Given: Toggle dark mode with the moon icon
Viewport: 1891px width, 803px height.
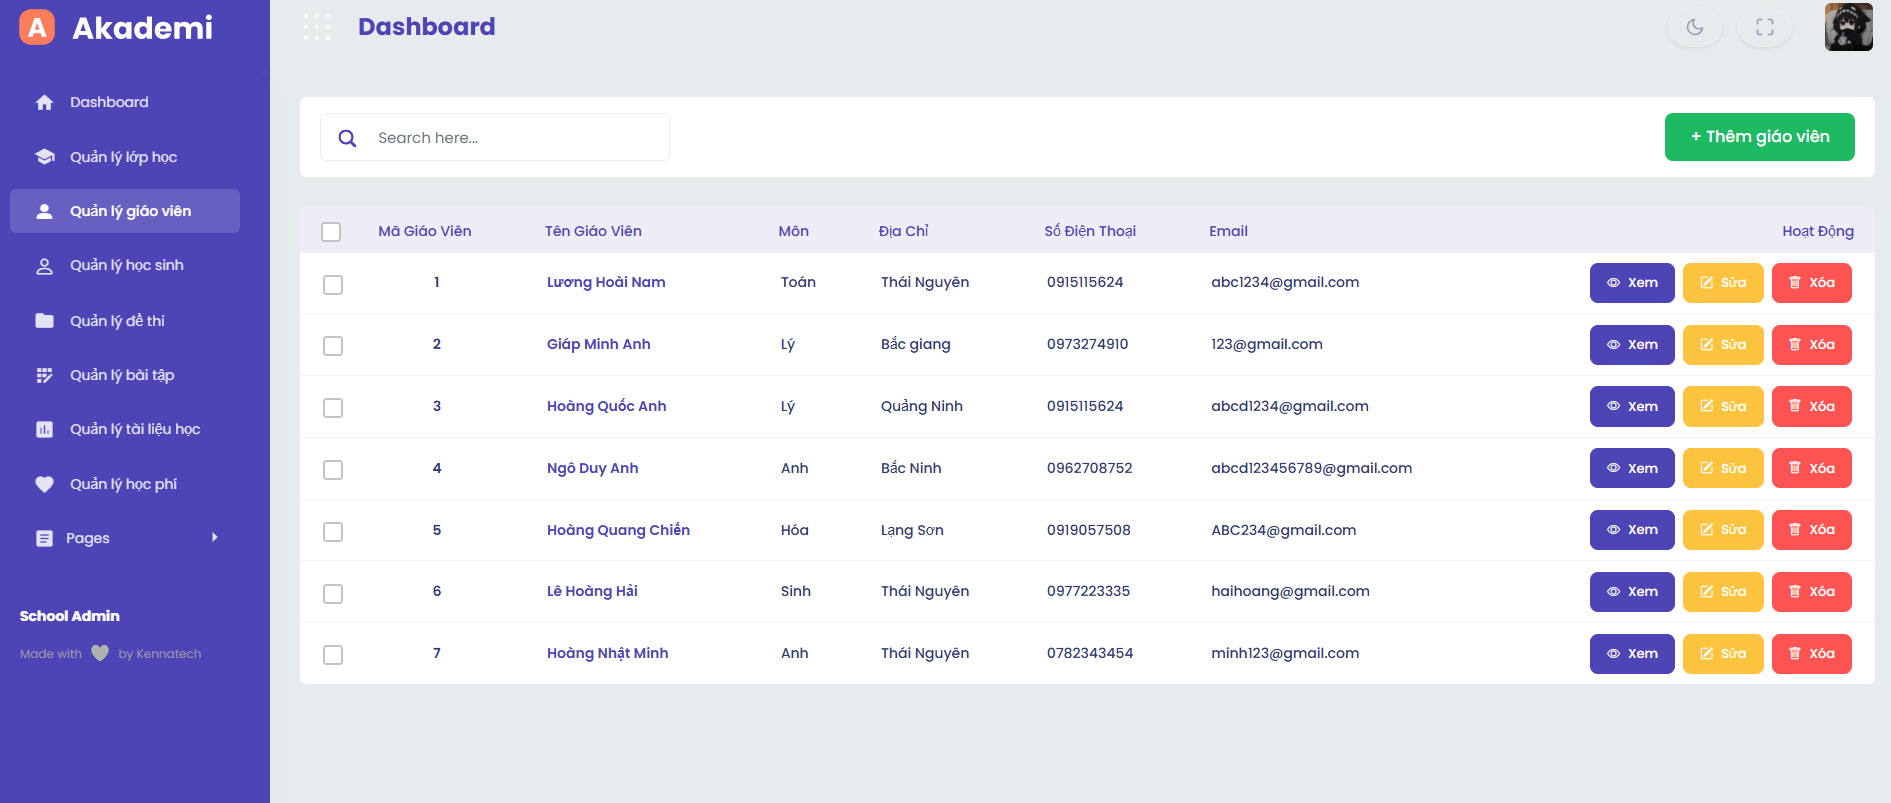Looking at the screenshot, I should click(x=1694, y=27).
